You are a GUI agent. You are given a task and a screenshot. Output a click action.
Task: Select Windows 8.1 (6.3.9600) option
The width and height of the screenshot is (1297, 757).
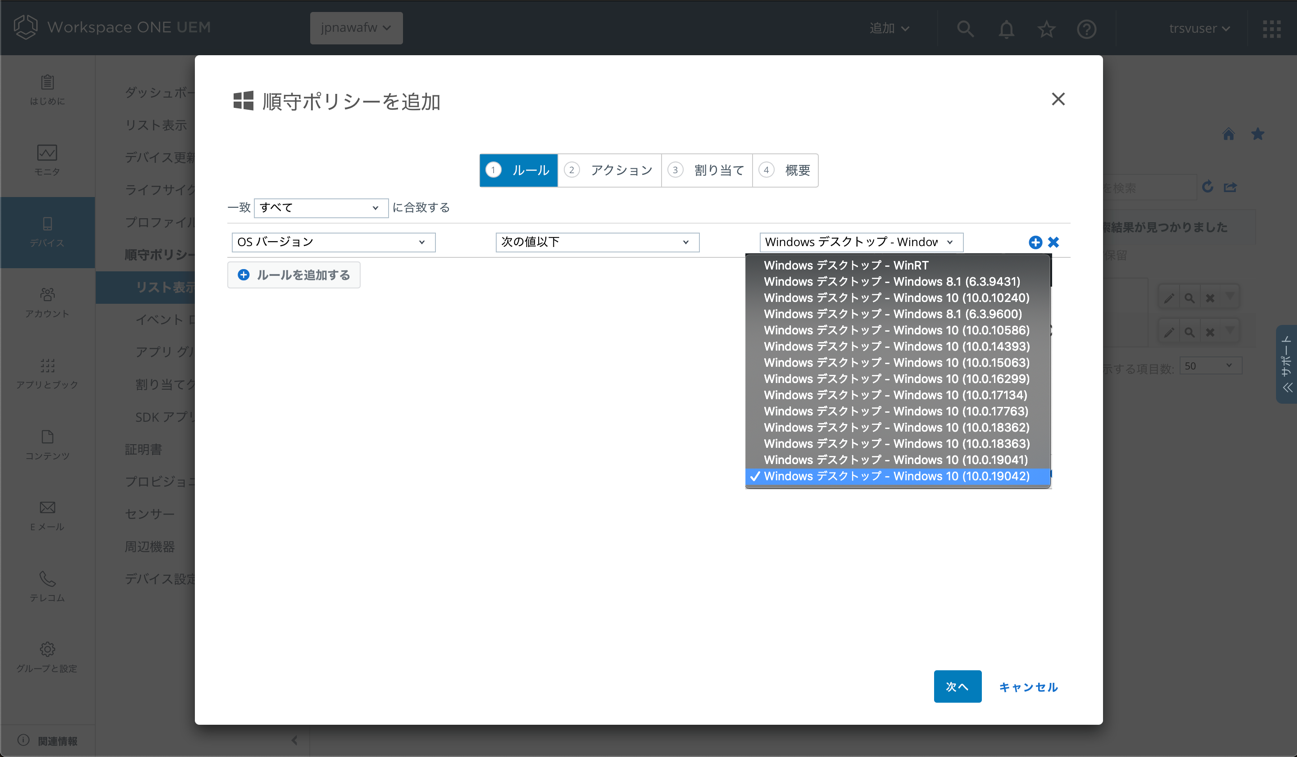tap(897, 314)
